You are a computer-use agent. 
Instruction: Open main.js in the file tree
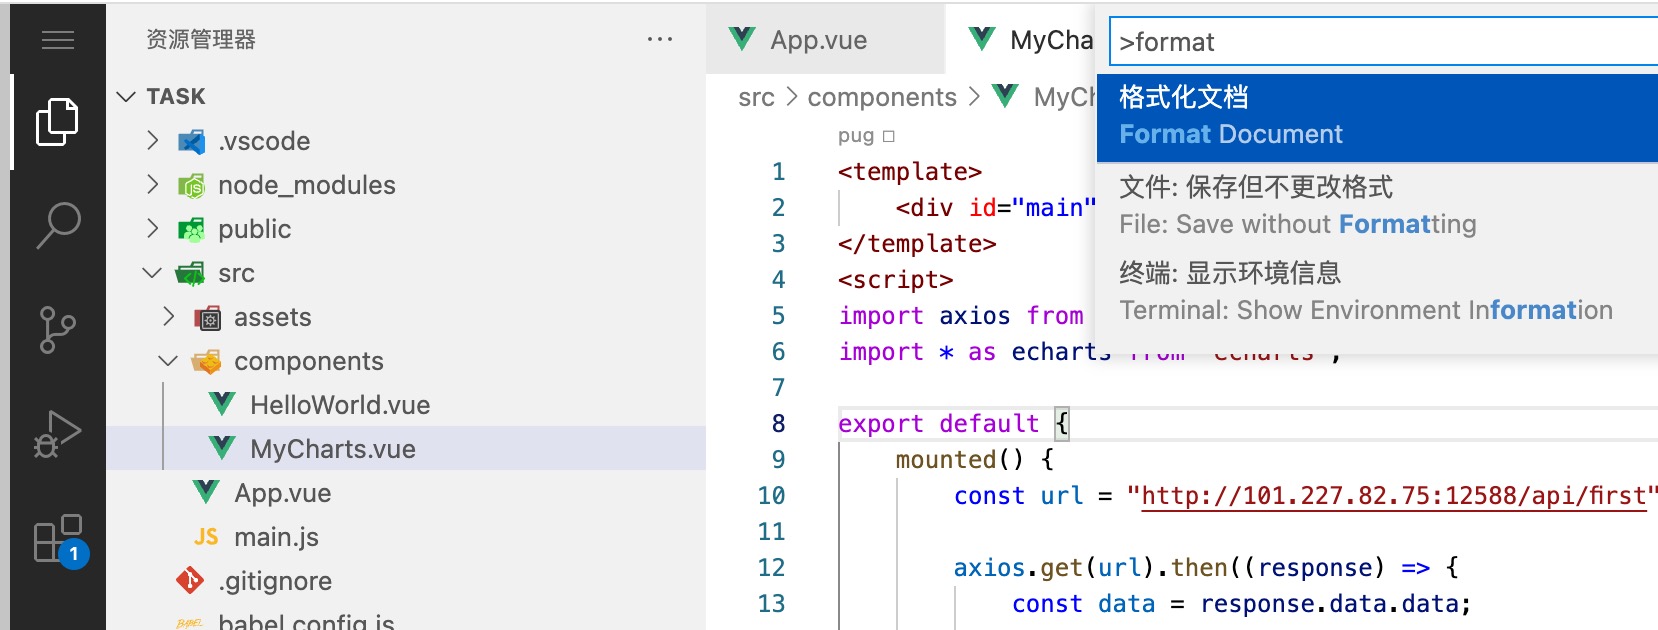click(276, 537)
